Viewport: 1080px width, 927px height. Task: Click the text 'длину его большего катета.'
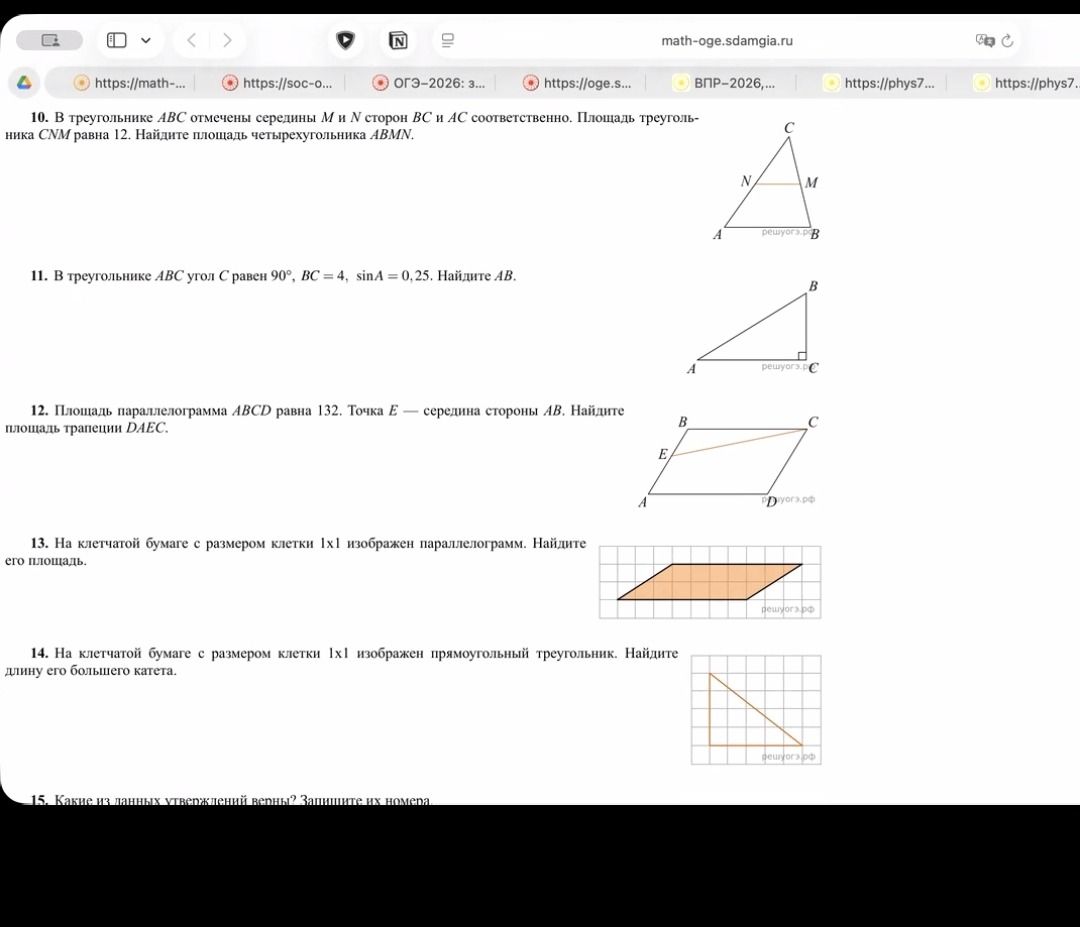[91, 671]
